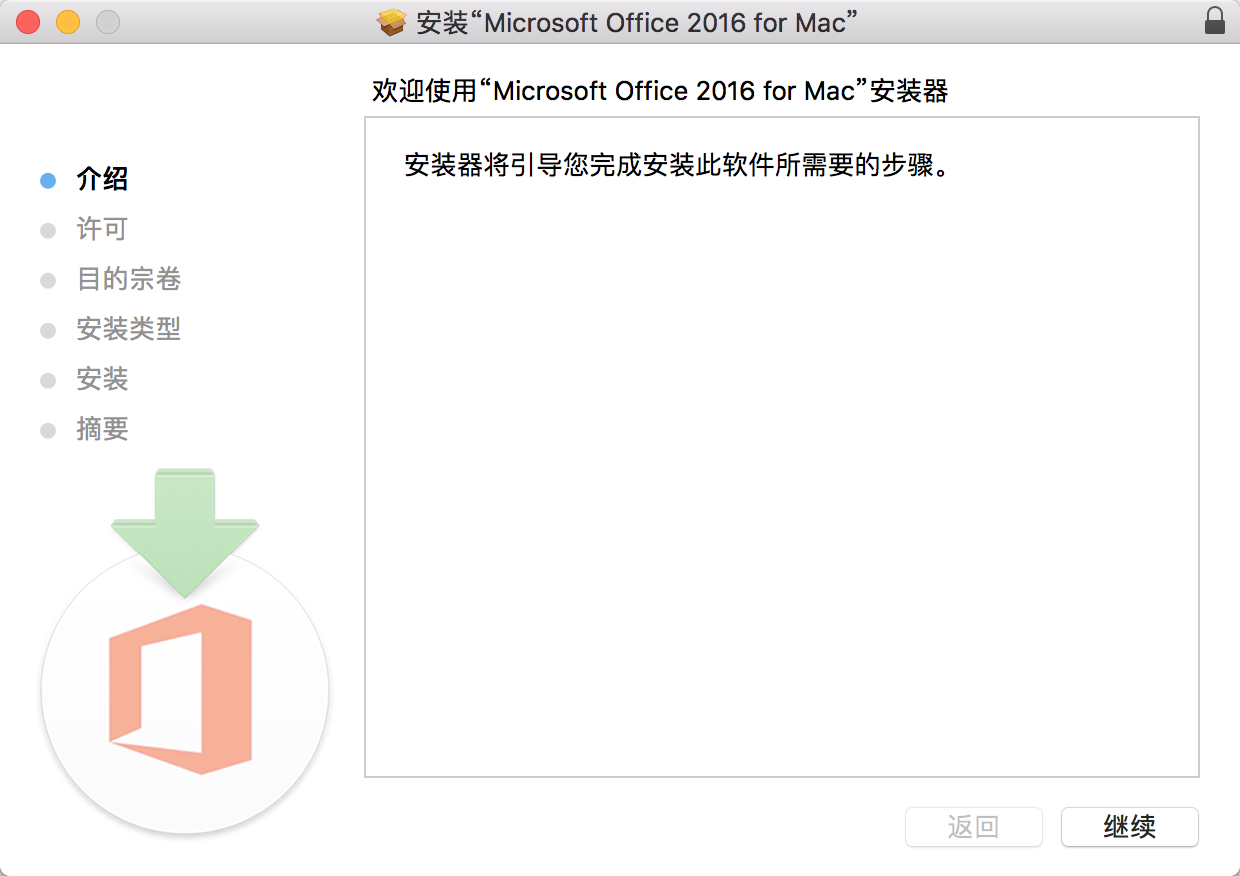Select the 许可 step in sidebar

pyautogui.click(x=102, y=230)
